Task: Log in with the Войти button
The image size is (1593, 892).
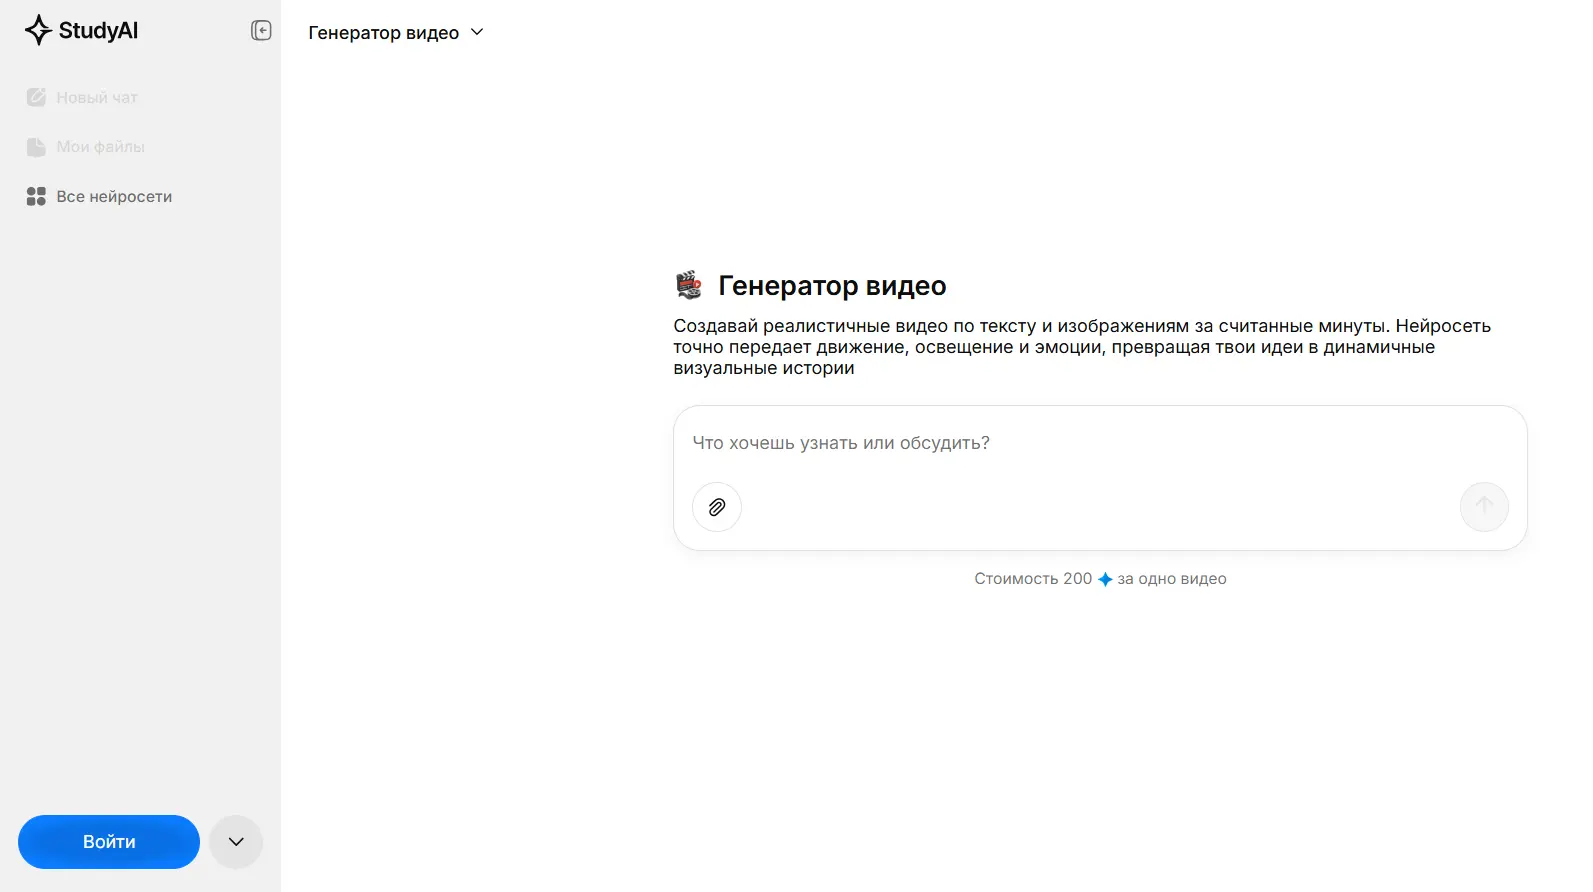Action: [x=109, y=842]
